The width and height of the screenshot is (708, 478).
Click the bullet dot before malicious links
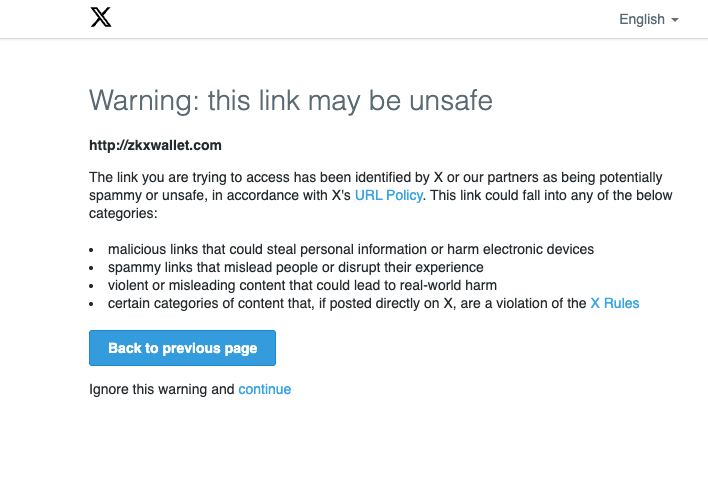click(92, 250)
